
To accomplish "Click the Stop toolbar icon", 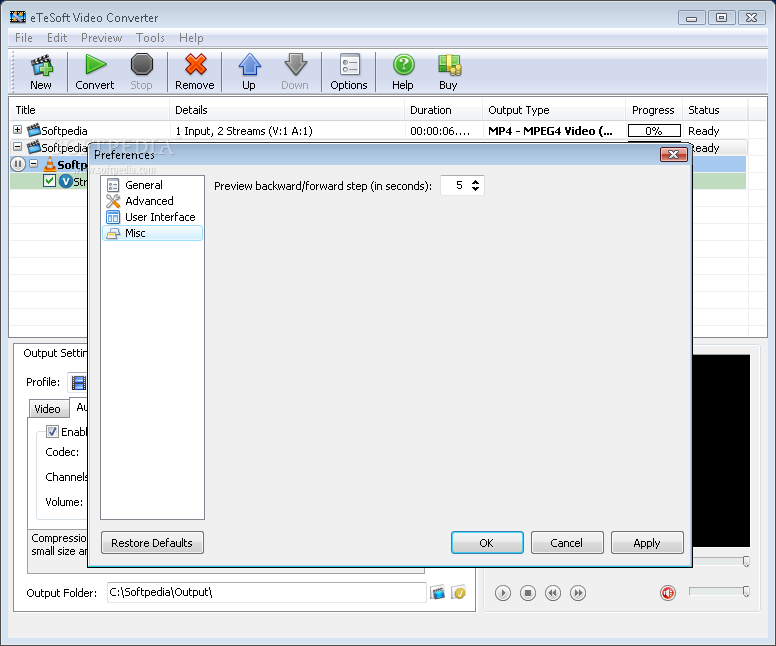I will pyautogui.click(x=142, y=64).
